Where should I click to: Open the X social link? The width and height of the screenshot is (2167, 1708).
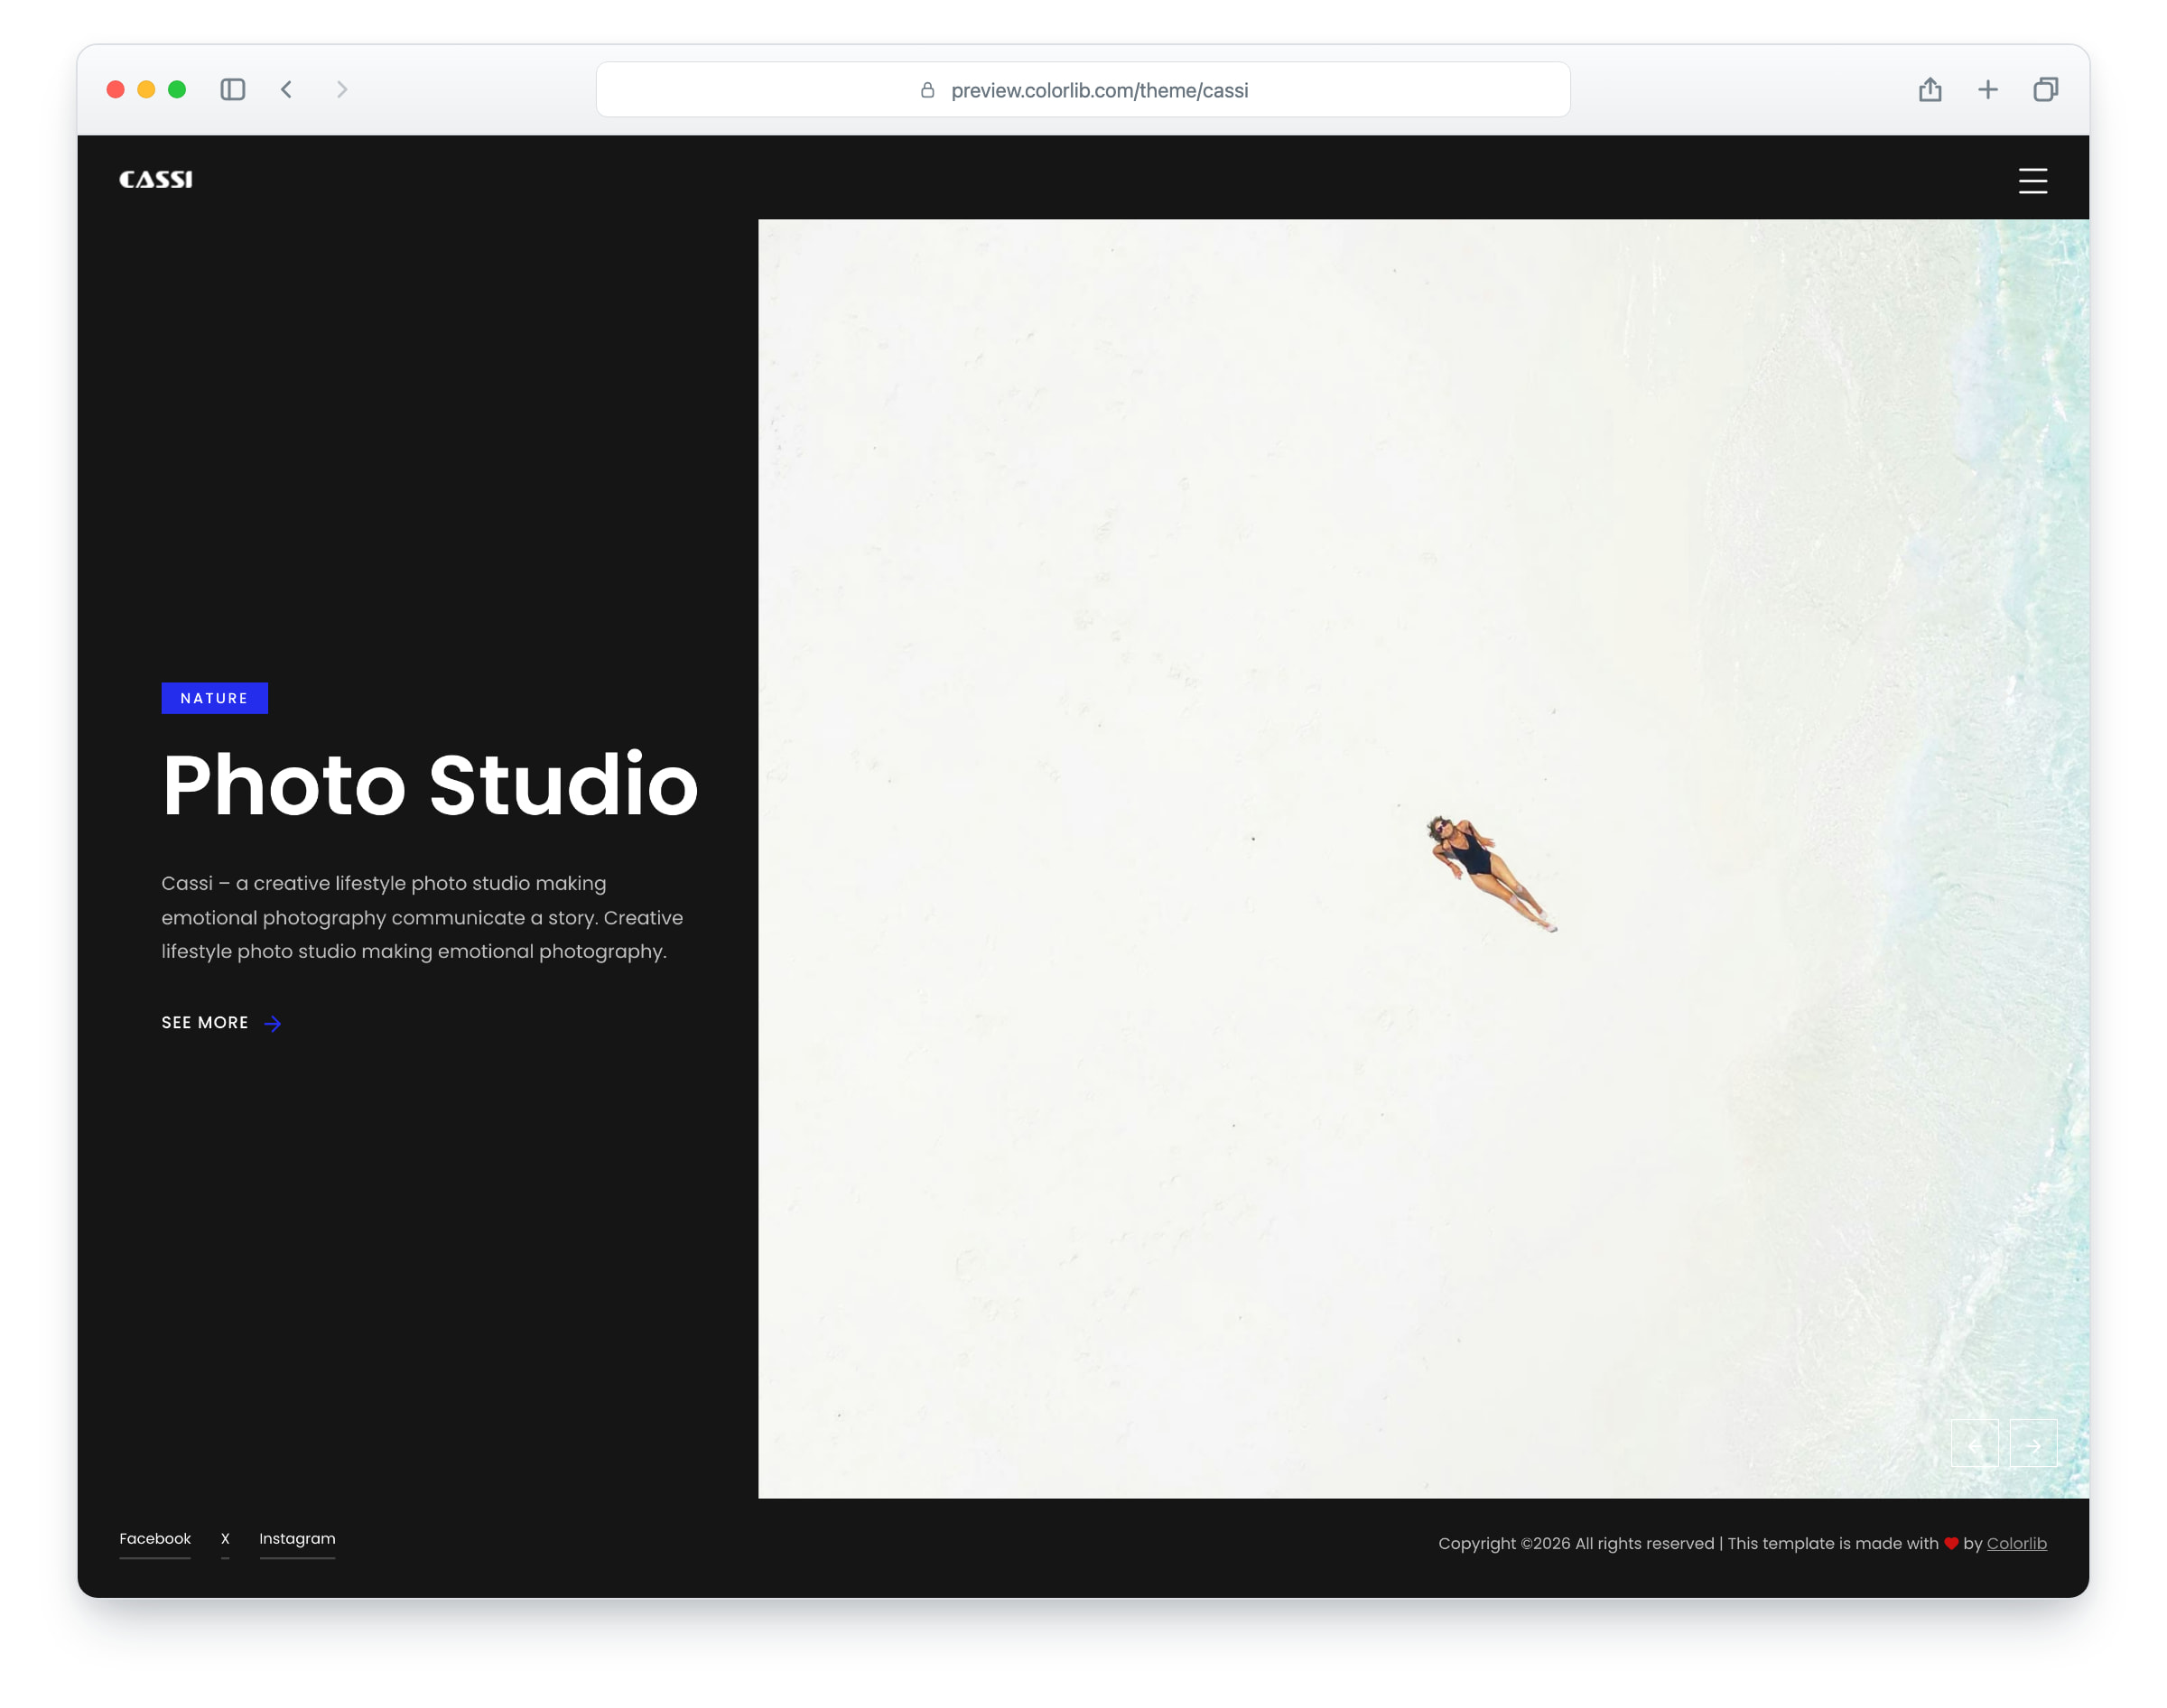coord(225,1538)
